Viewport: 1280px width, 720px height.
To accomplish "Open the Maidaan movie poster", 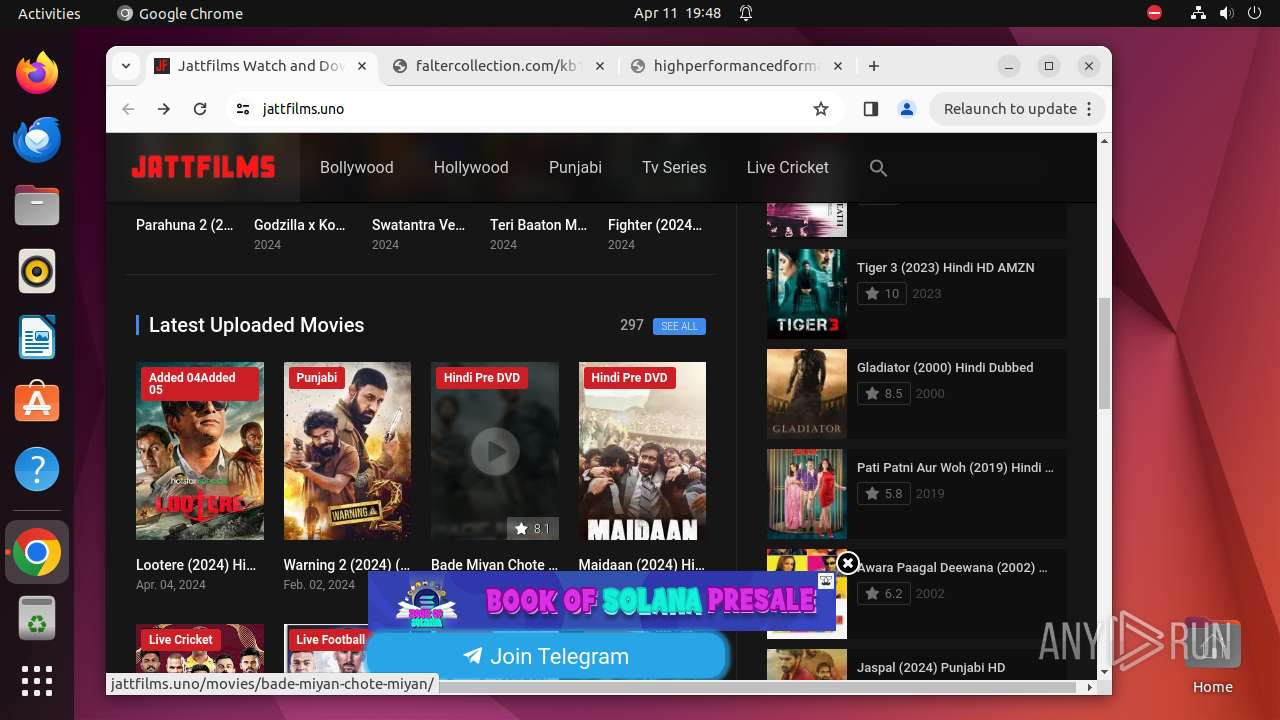I will (642, 451).
